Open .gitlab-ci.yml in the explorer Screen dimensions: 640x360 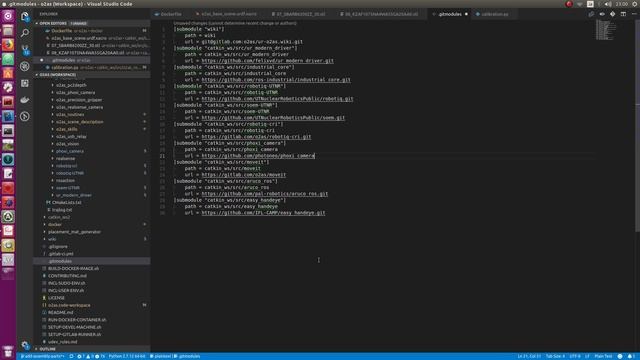[60, 254]
